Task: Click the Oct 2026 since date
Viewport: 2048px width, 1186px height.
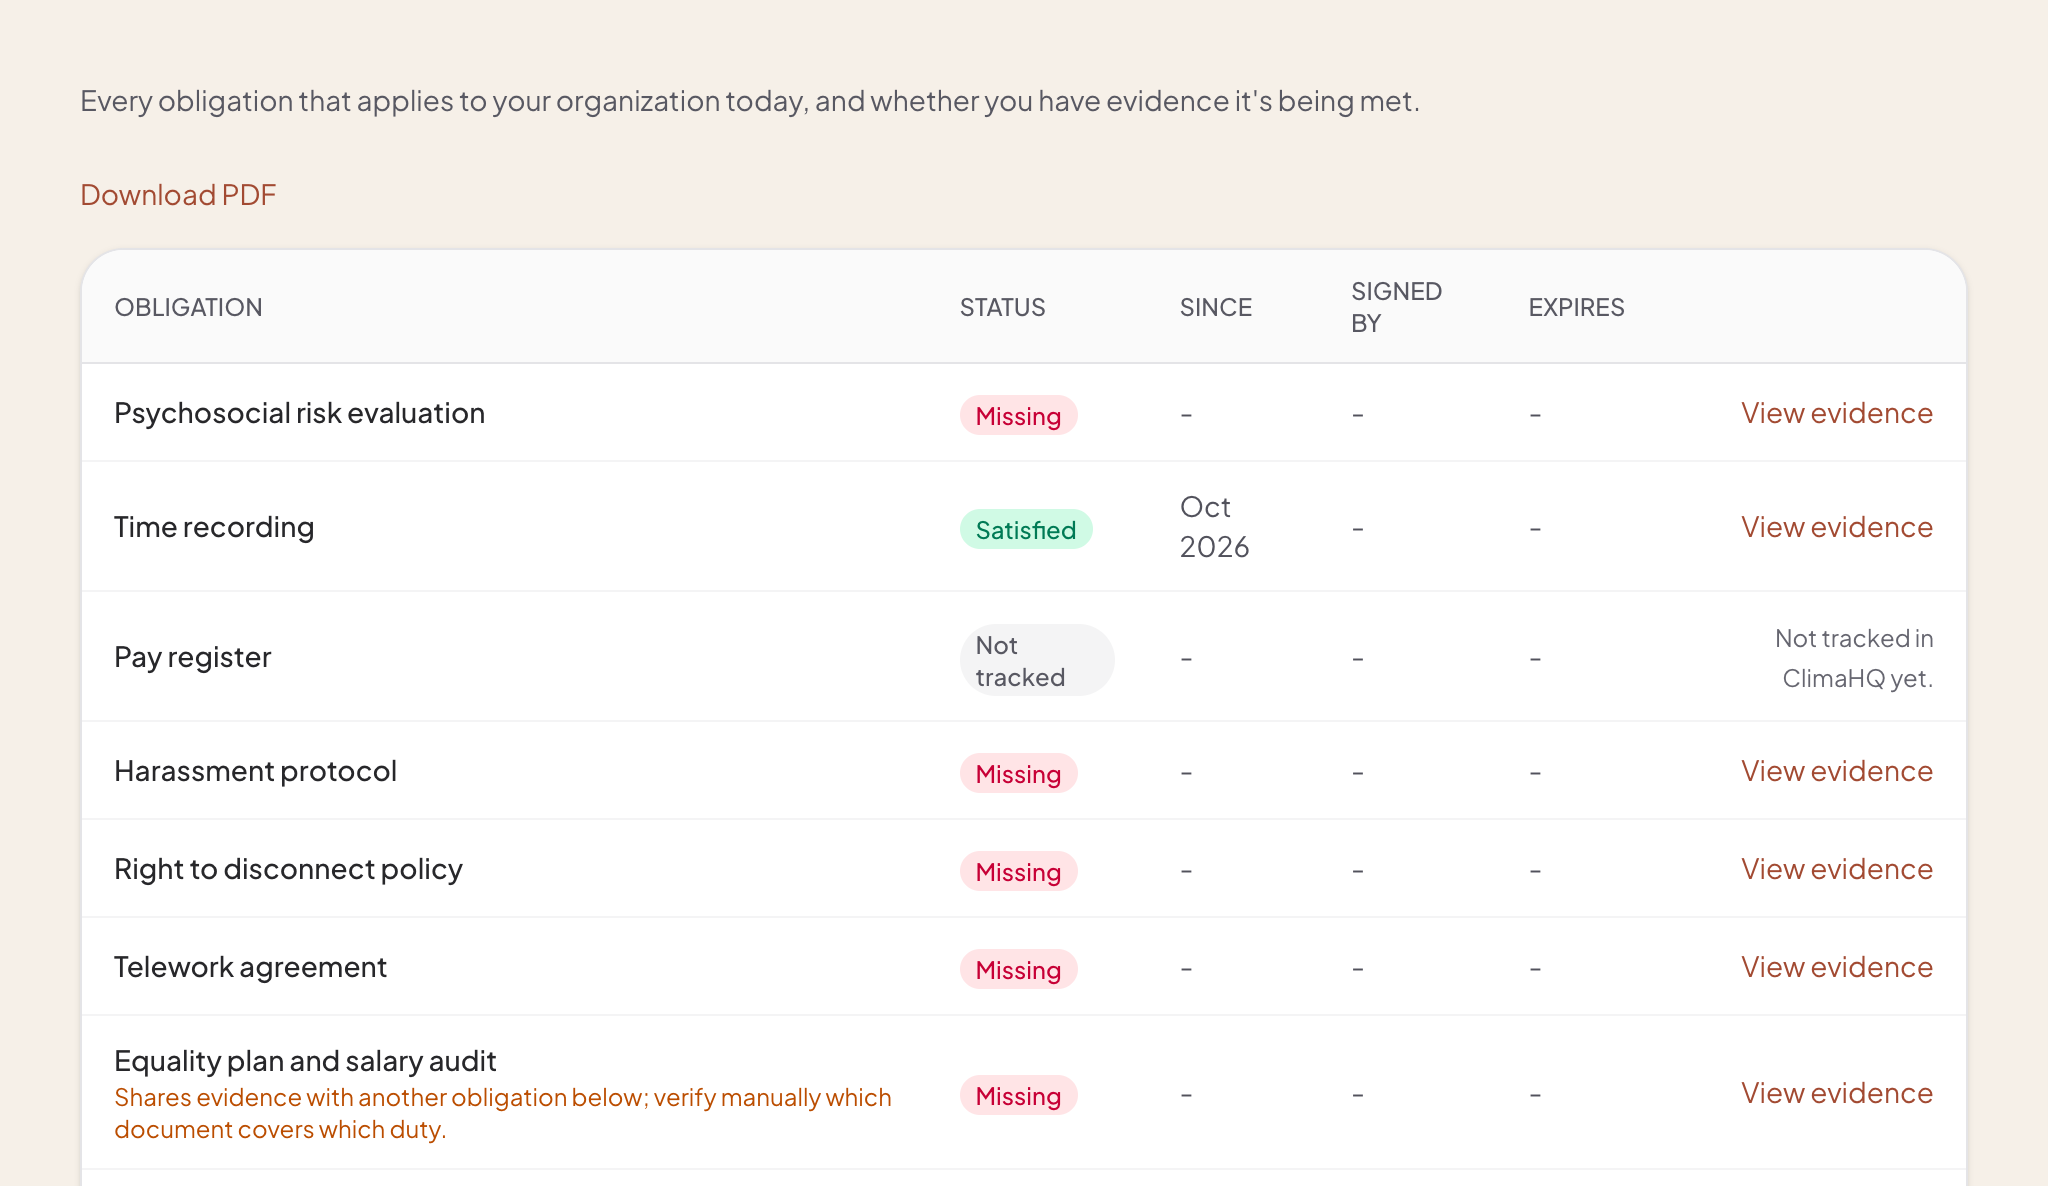Action: point(1214,527)
